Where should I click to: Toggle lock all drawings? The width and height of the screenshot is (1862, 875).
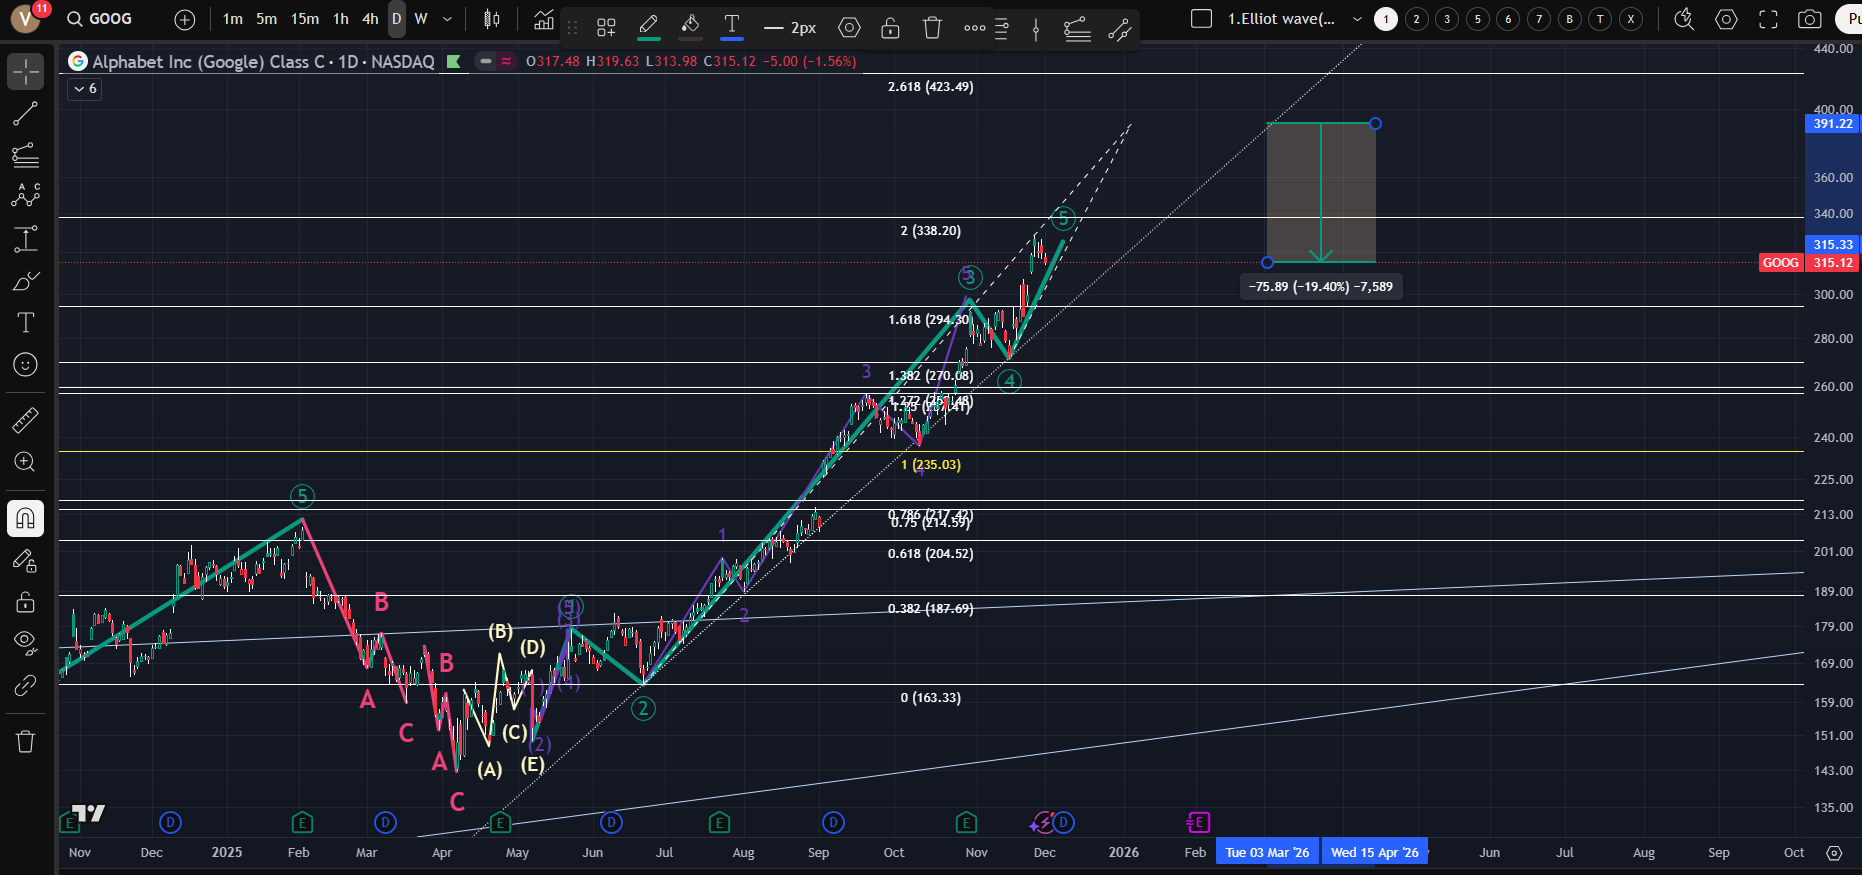(x=25, y=602)
